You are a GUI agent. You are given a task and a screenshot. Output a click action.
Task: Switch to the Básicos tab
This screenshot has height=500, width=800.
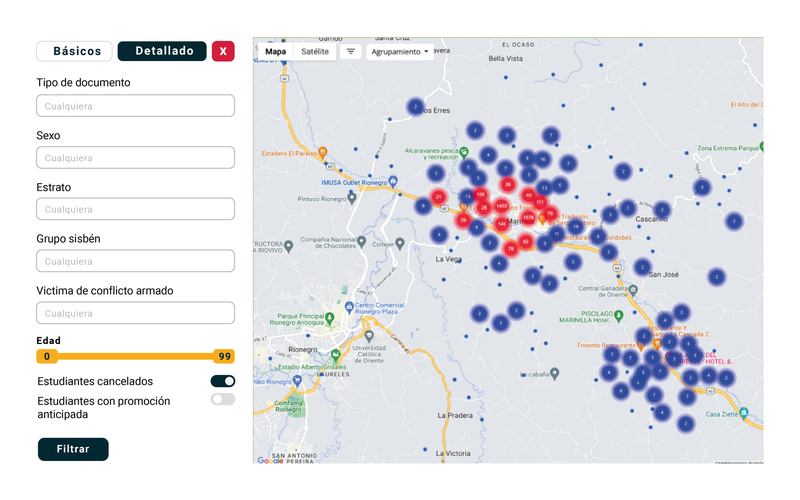(x=74, y=51)
